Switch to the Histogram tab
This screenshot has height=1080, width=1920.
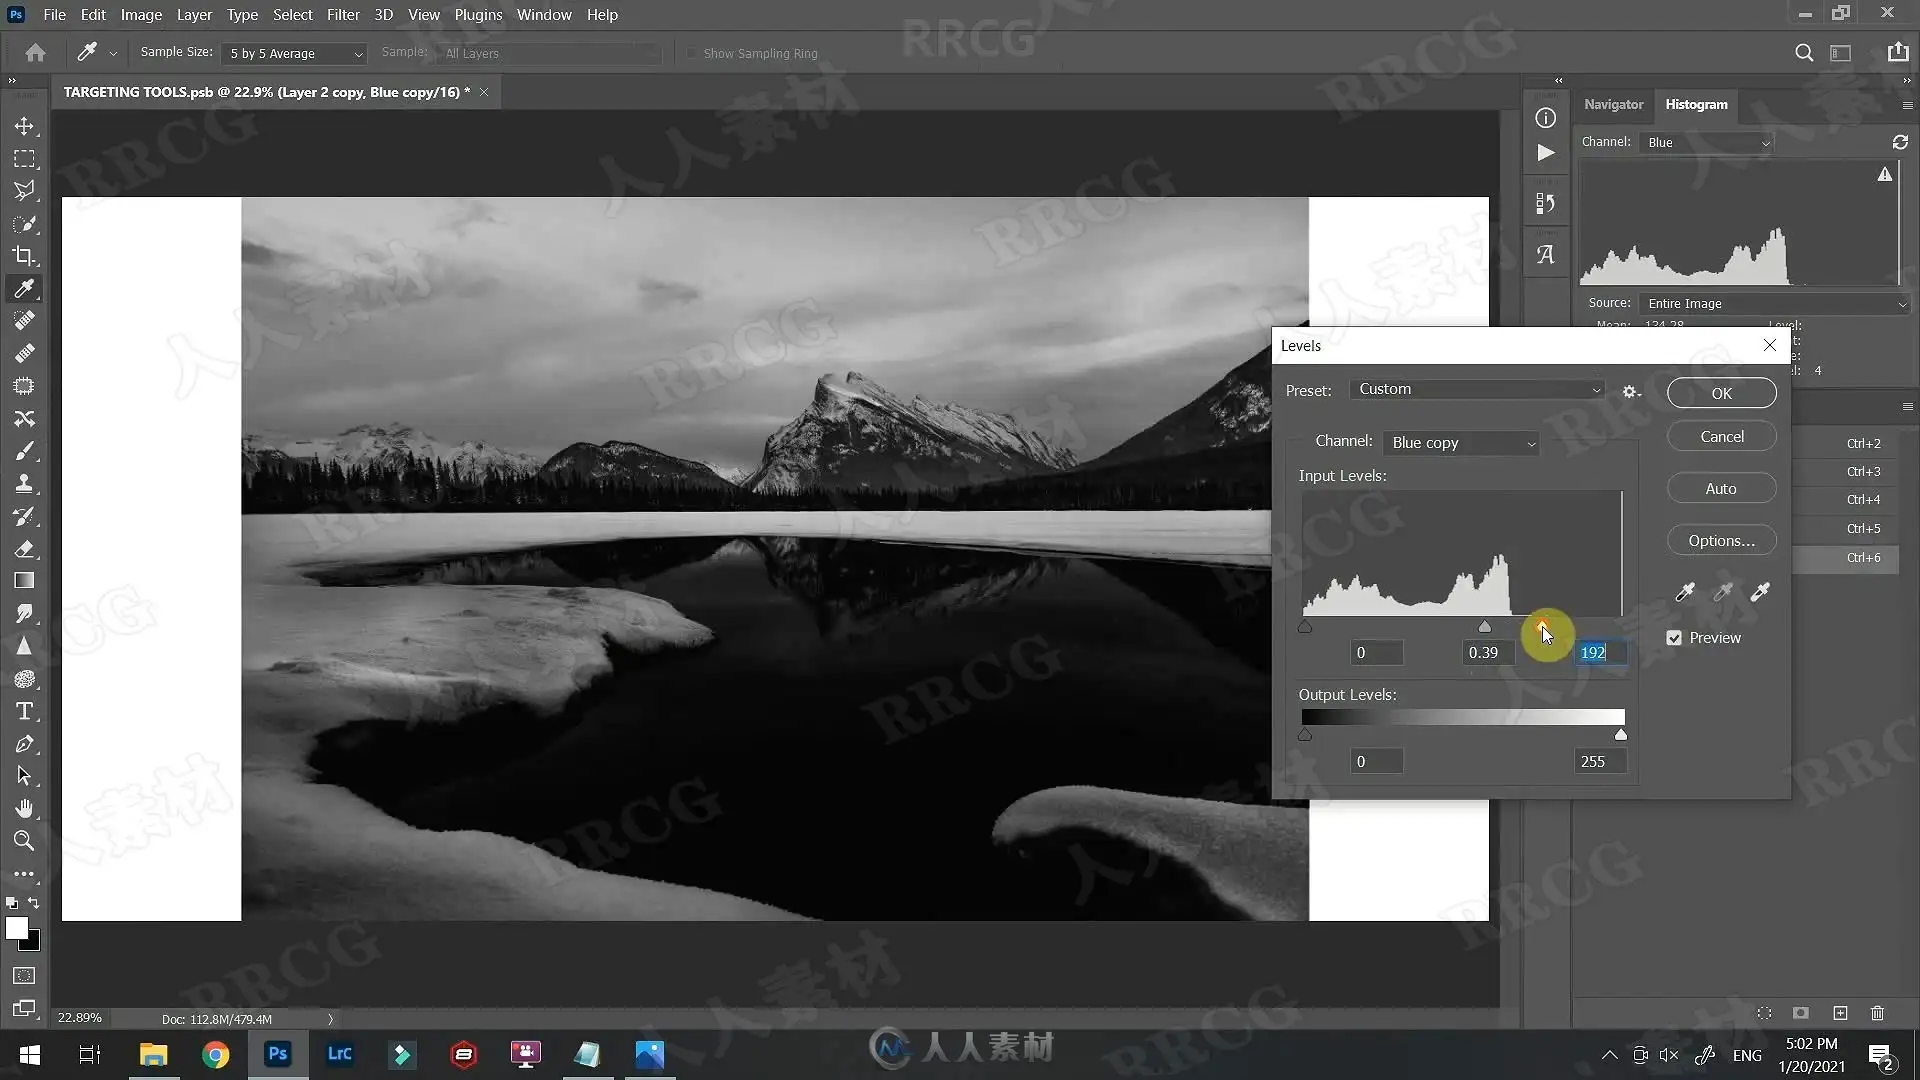[1696, 104]
